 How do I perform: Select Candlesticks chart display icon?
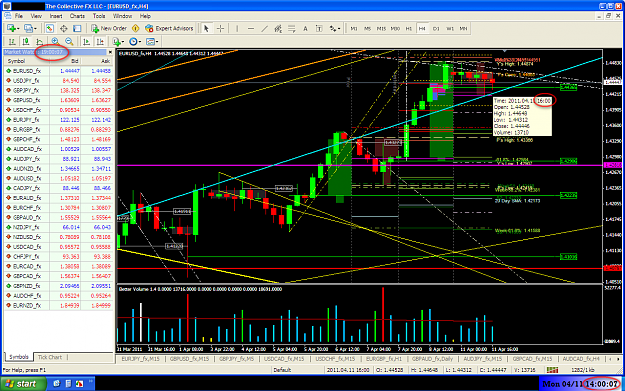pyautogui.click(x=26, y=41)
